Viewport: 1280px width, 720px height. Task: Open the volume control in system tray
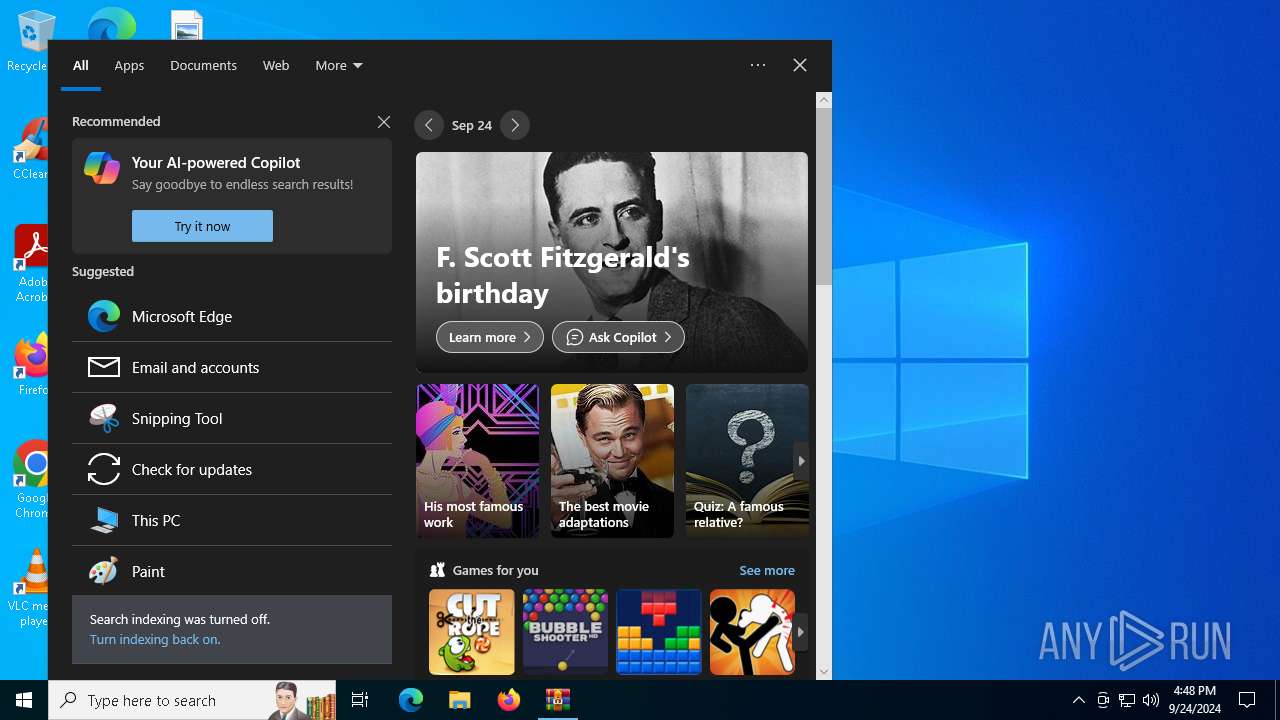[1151, 700]
